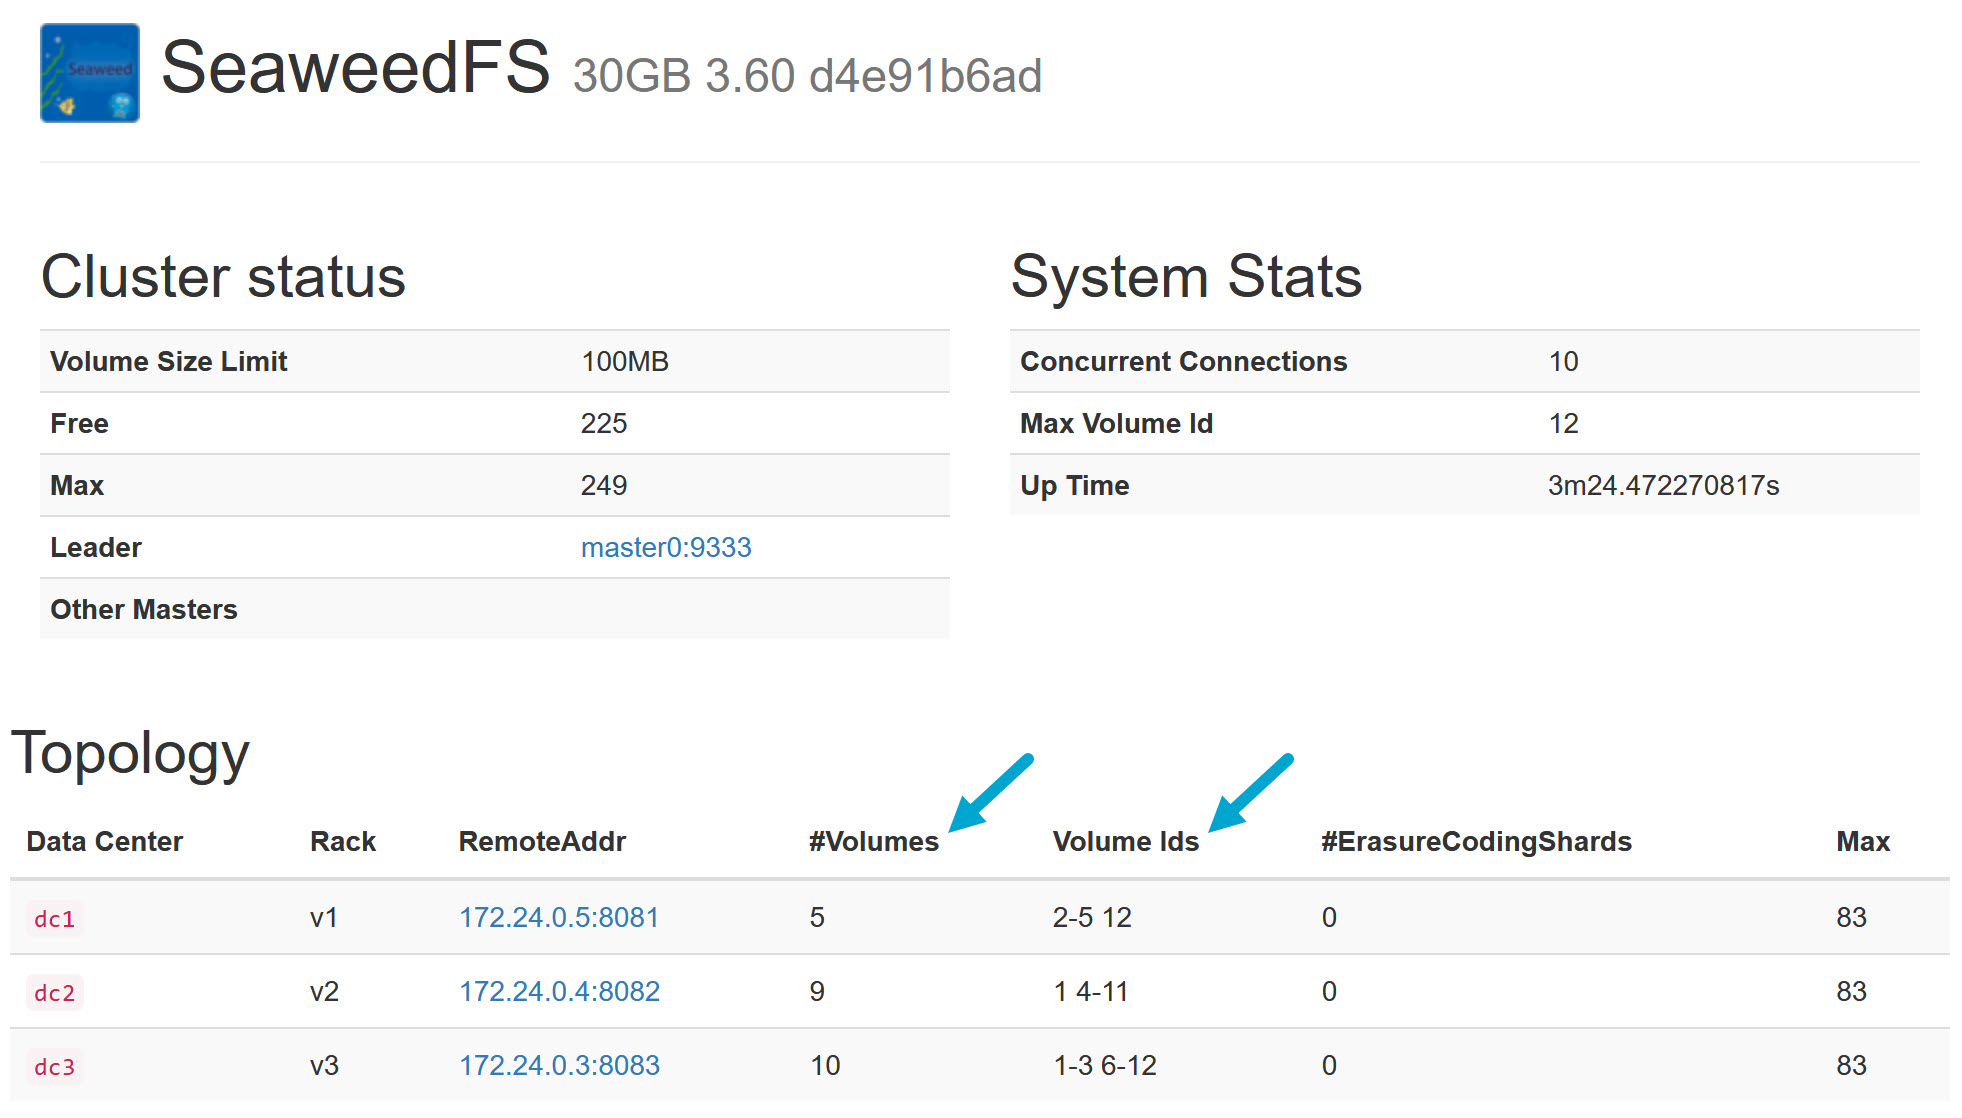Viewport: 1962px width, 1118px height.
Task: Click the volume ids 1-3 6-12 cell
Action: [x=1104, y=1065]
